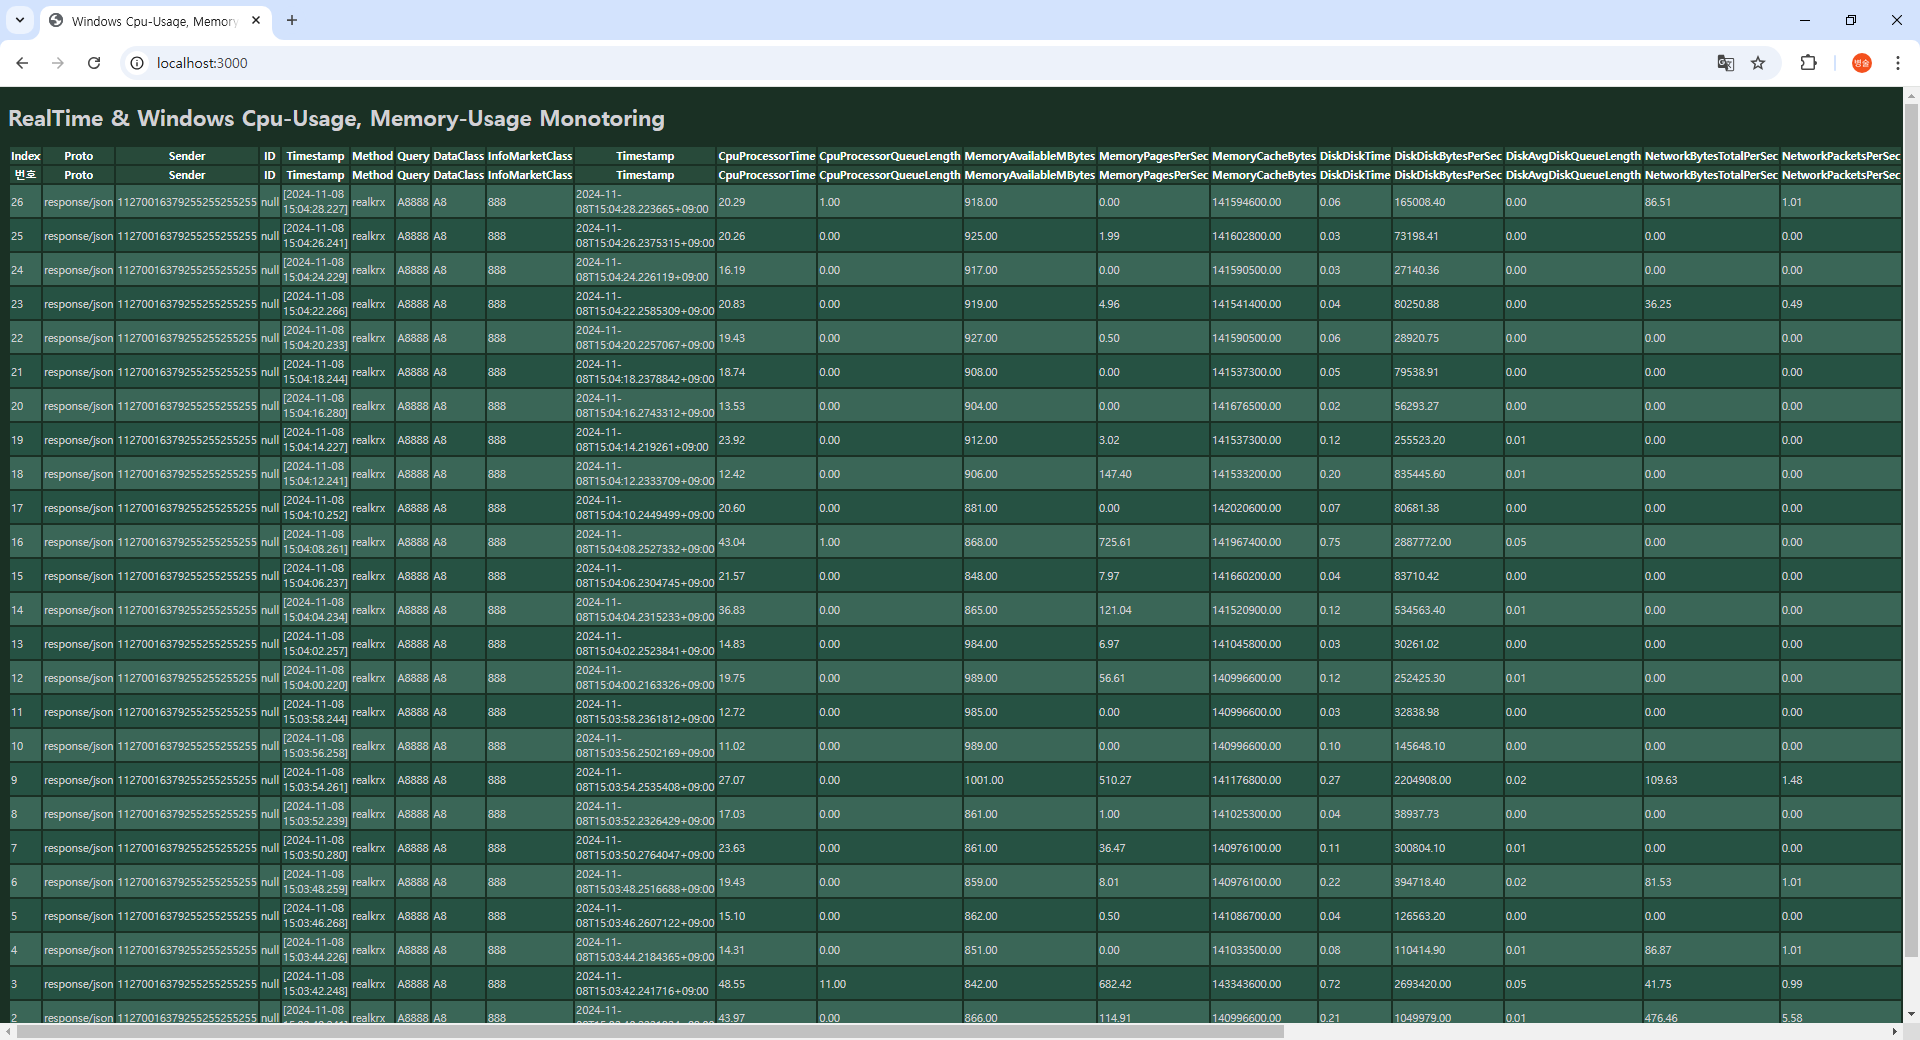Click disk bytes value 2204908.00

pos(1423,780)
